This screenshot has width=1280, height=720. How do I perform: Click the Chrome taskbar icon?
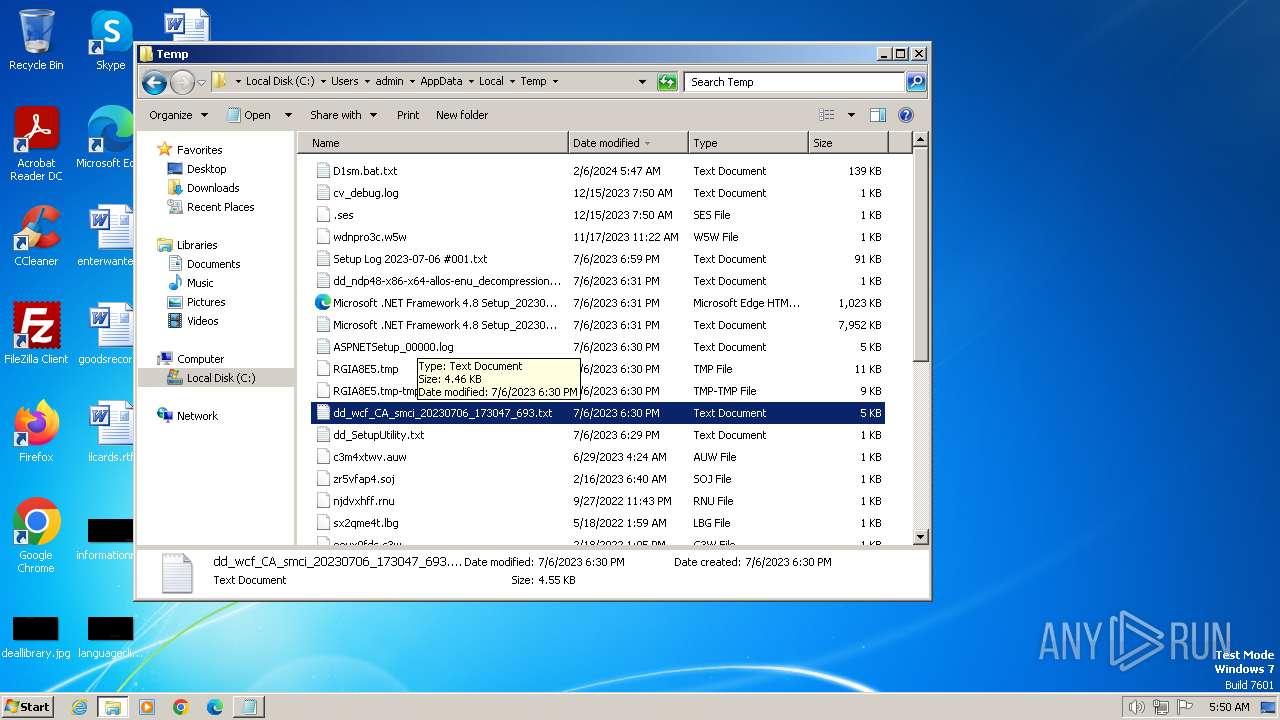[x=181, y=707]
